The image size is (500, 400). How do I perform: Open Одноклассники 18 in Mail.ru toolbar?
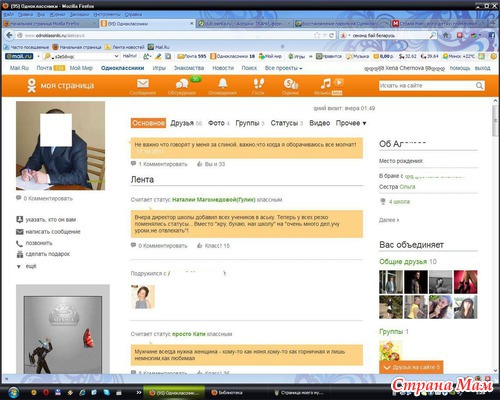coord(233,56)
